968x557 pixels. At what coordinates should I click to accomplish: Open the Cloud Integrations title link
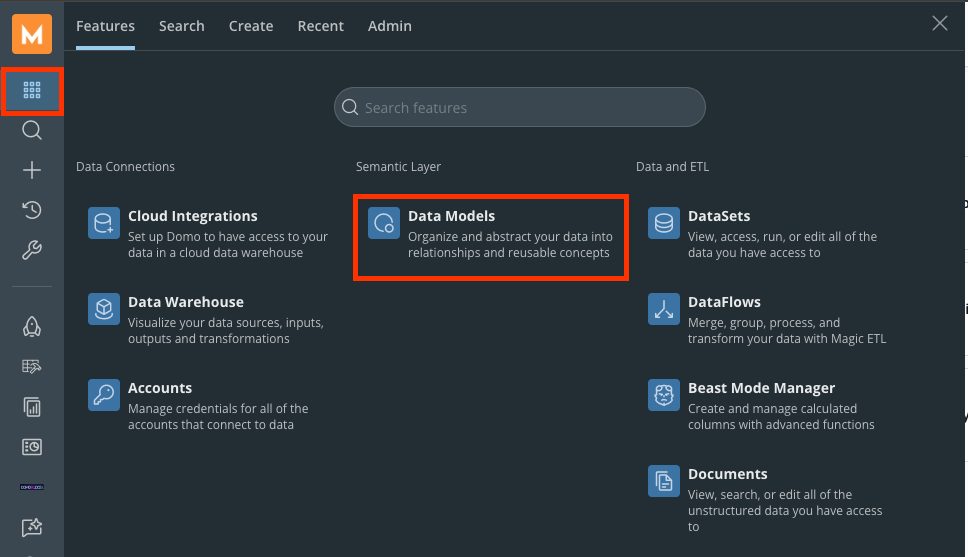193,216
